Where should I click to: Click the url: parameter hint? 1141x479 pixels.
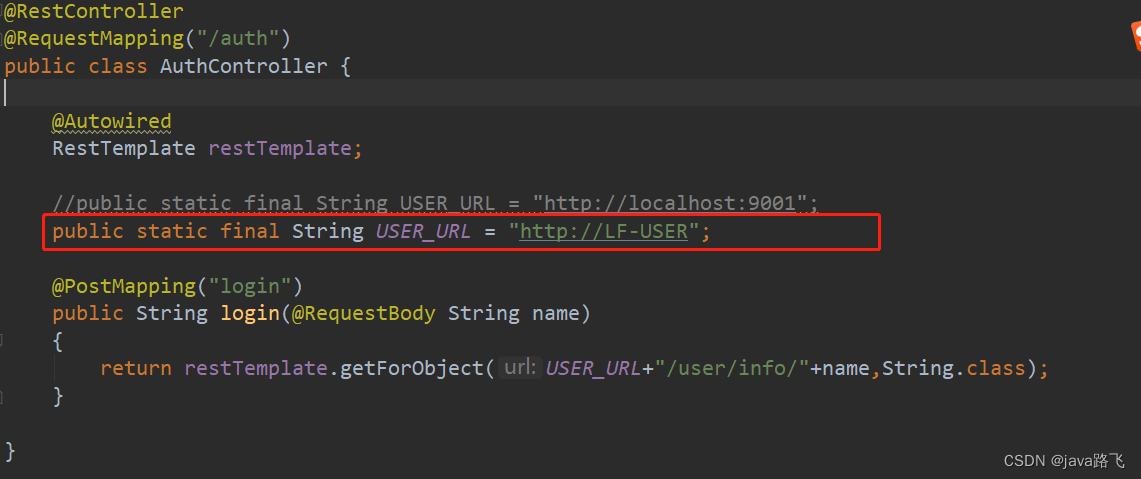[520, 368]
